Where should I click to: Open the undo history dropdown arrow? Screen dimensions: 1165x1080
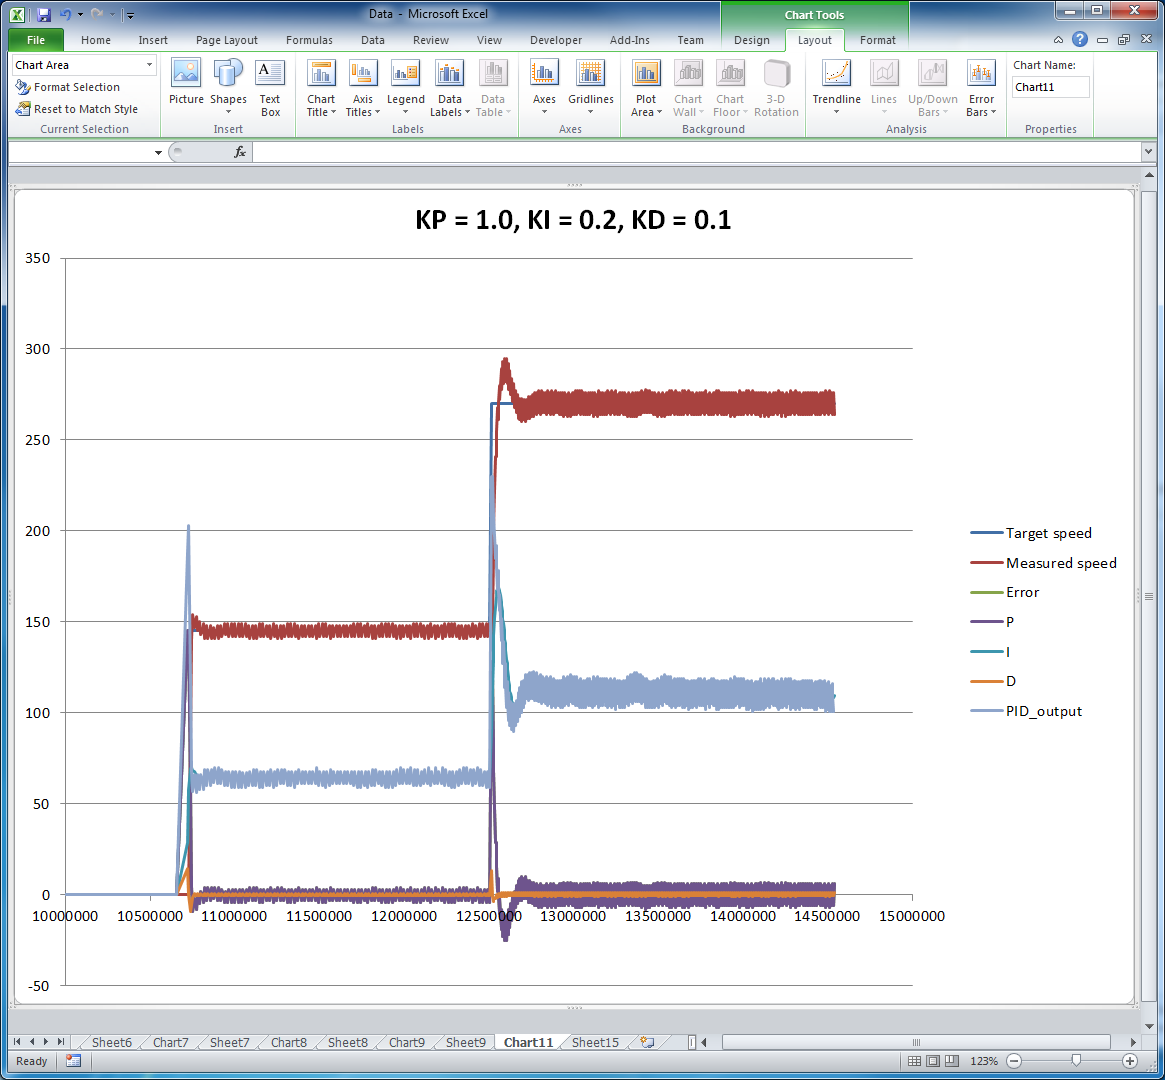click(79, 14)
